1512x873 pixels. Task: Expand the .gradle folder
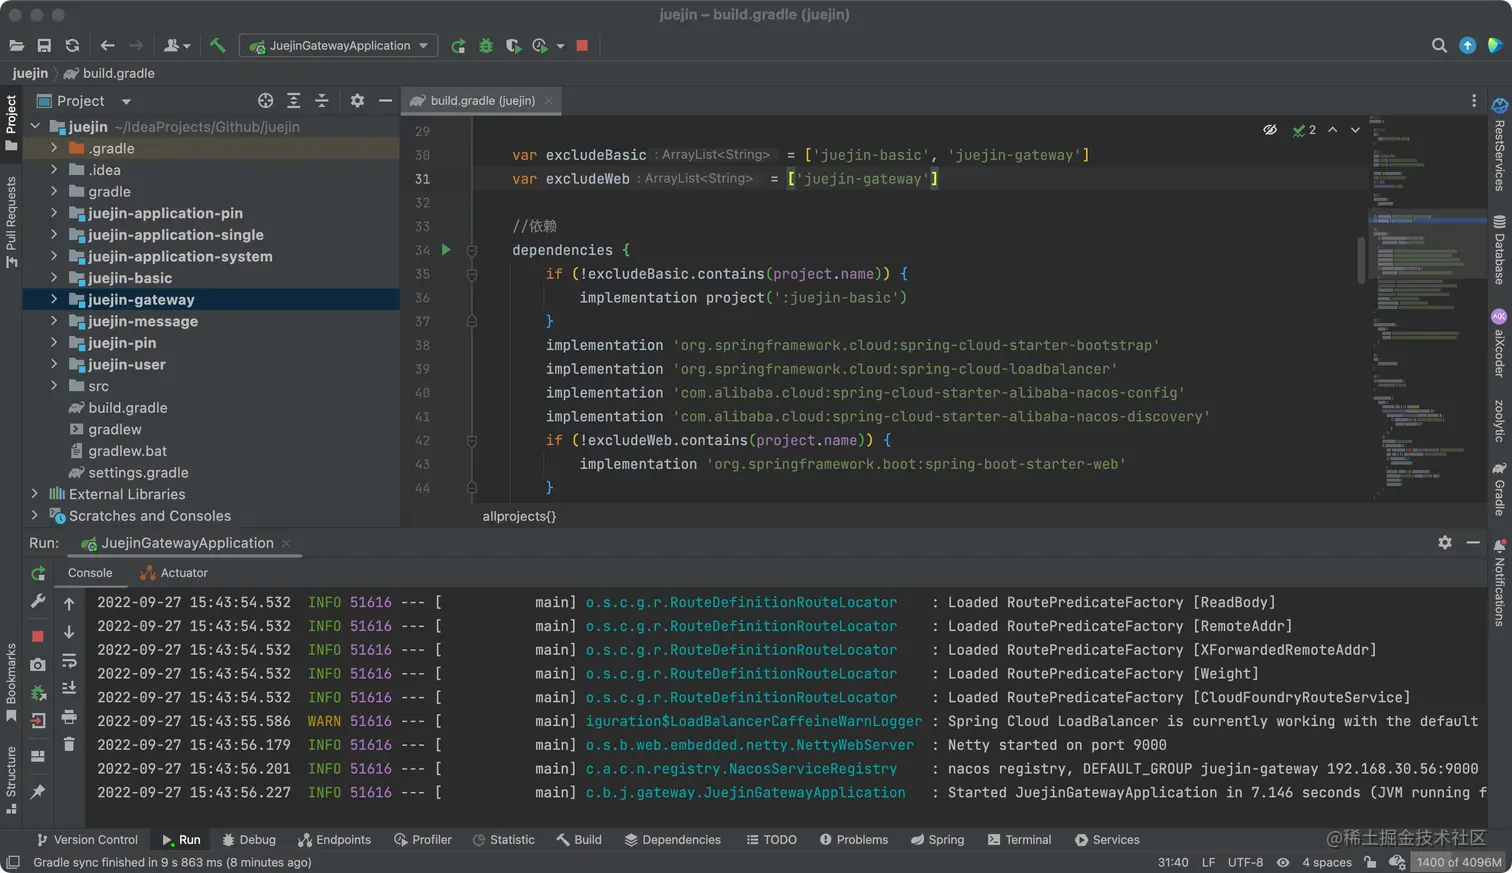[54, 148]
